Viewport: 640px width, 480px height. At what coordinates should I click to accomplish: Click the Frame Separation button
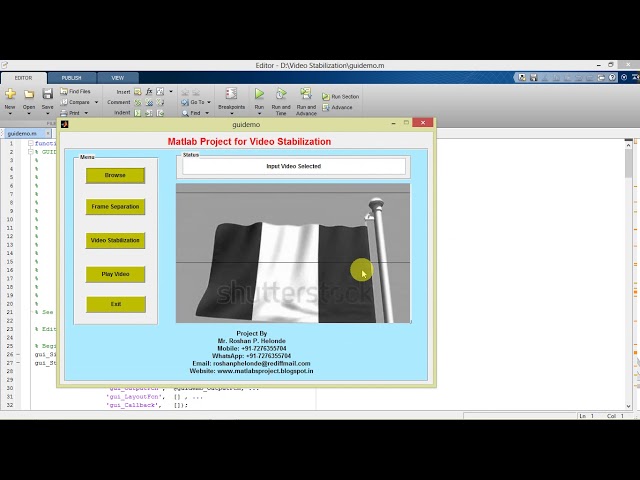[115, 207]
